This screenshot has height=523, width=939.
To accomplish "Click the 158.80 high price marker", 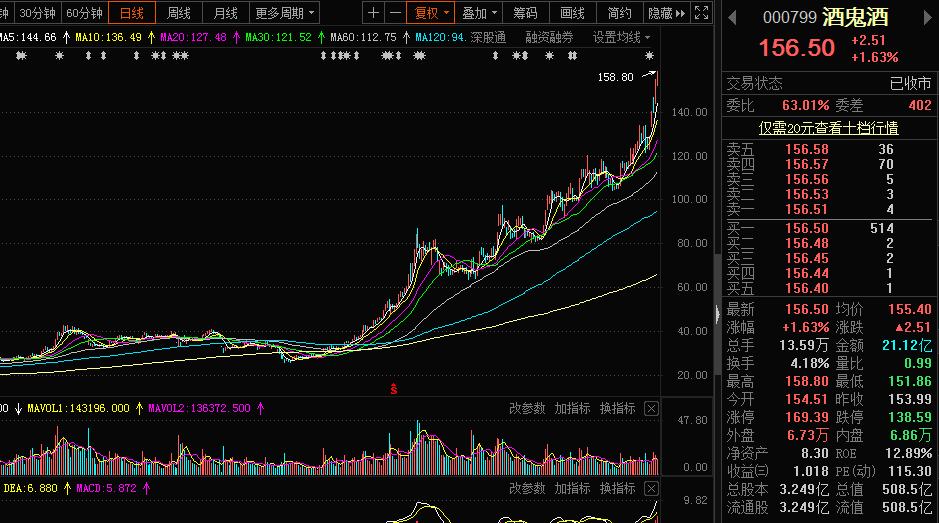I will pos(615,77).
